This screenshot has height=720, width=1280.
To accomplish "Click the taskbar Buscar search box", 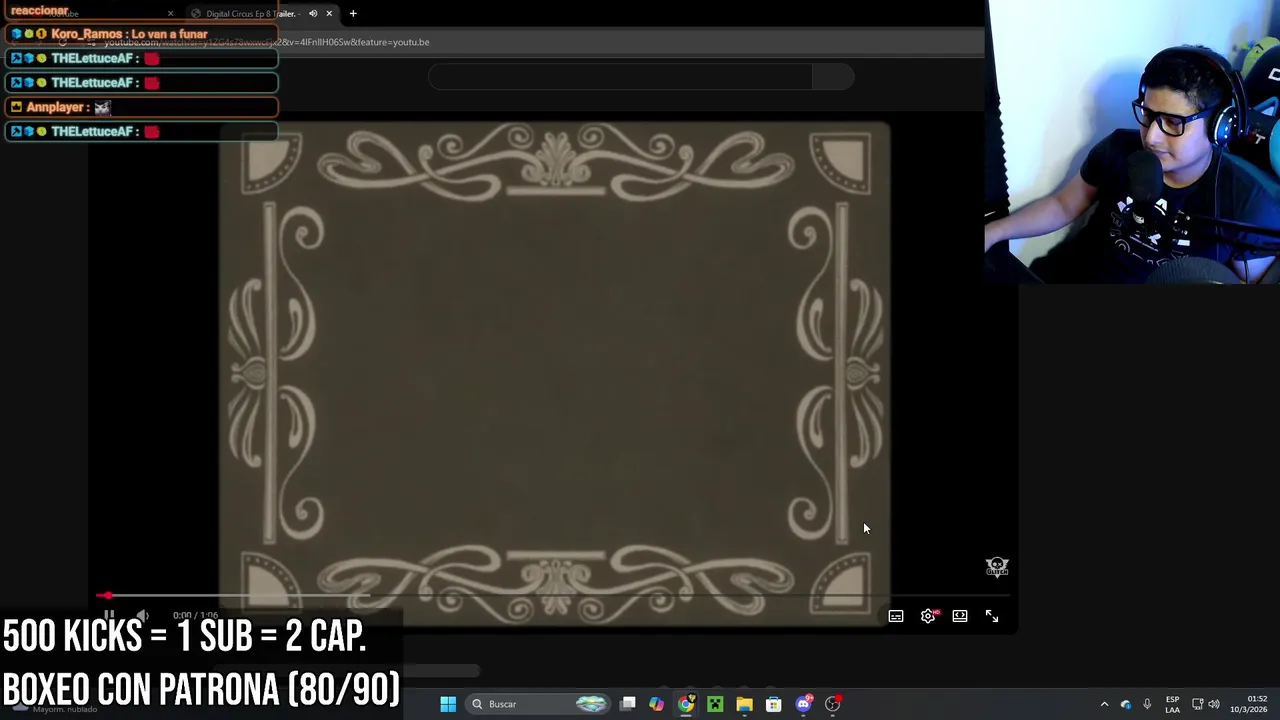I will pyautogui.click(x=538, y=704).
